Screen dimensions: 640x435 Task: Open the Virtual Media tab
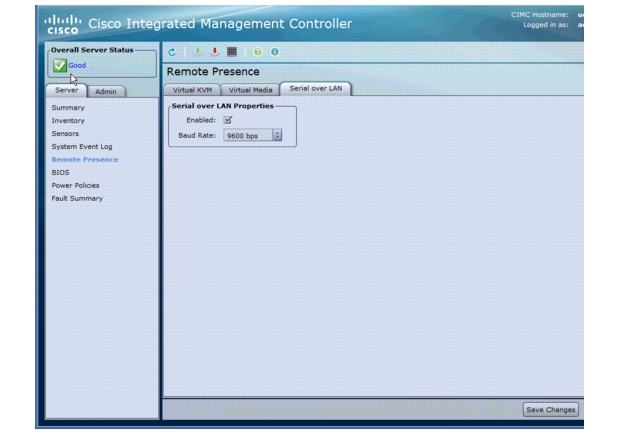click(250, 90)
